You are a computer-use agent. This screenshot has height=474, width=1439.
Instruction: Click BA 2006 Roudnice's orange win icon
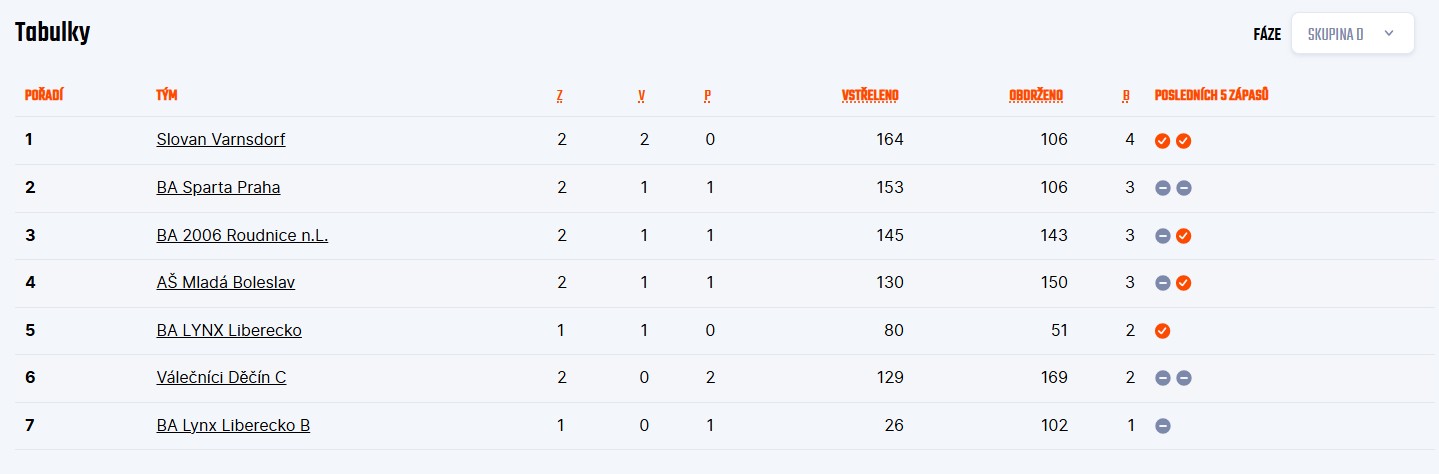point(1184,236)
